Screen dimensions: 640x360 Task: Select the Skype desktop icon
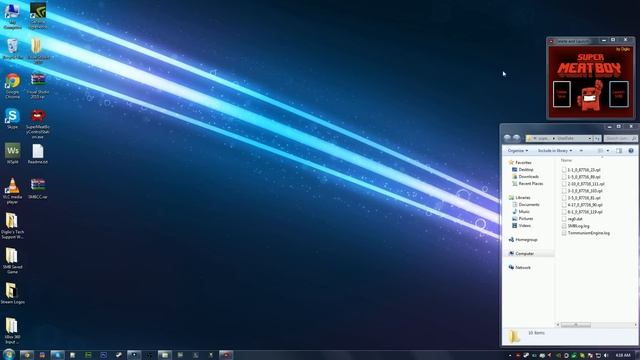click(x=12, y=119)
